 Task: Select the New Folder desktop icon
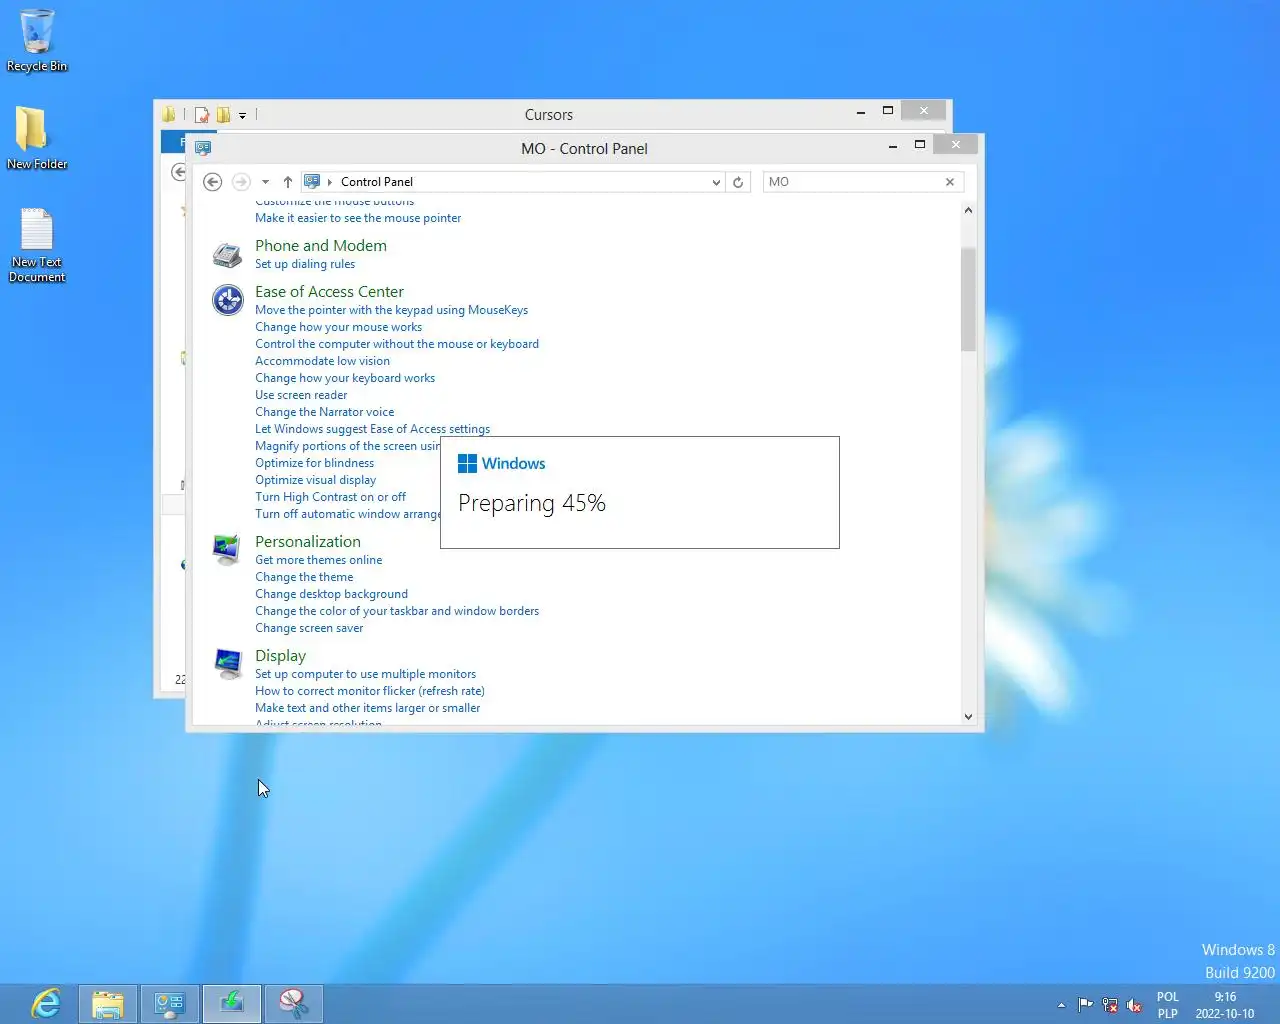[37, 138]
